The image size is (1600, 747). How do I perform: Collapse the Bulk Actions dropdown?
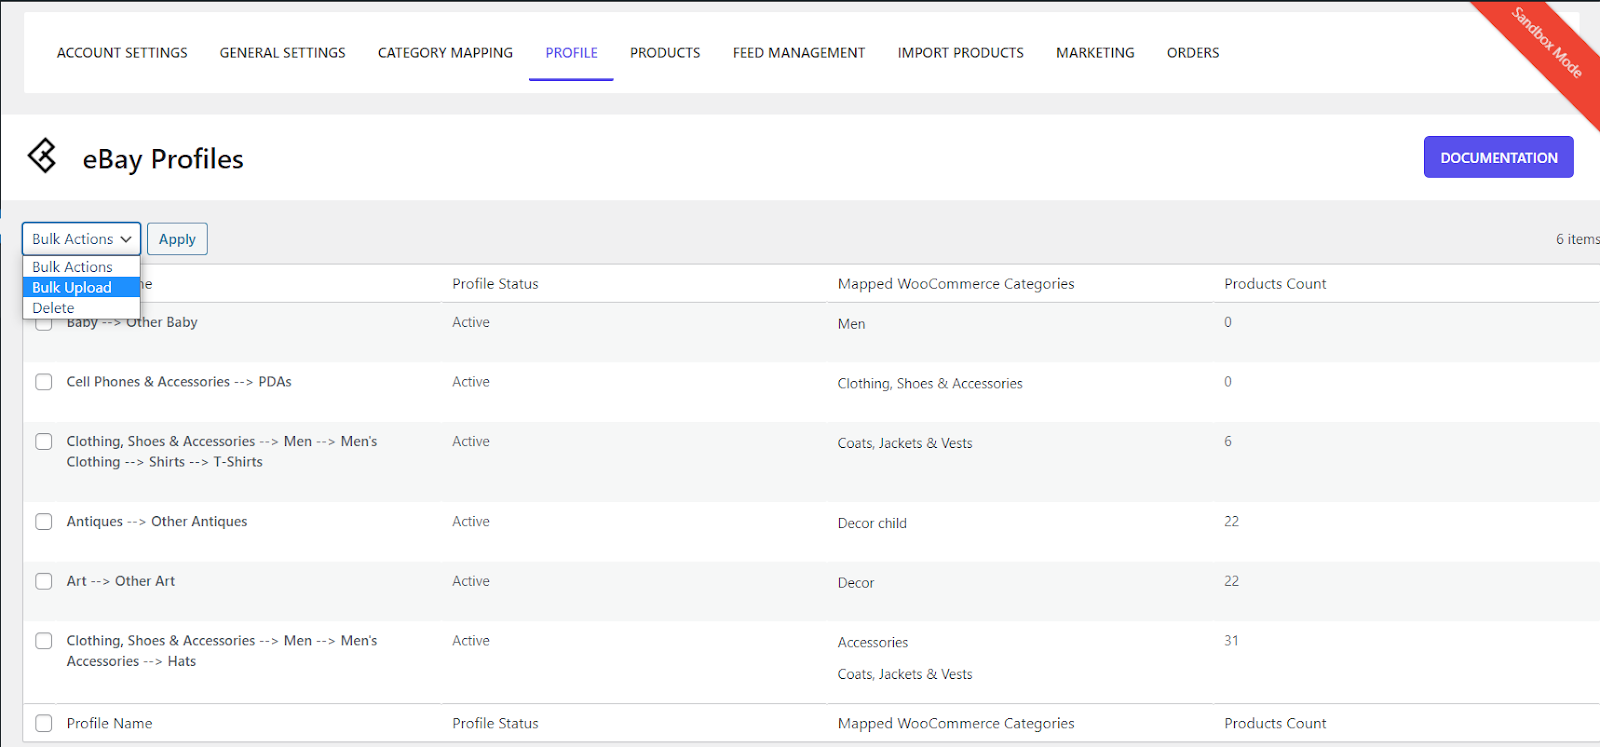click(81, 239)
